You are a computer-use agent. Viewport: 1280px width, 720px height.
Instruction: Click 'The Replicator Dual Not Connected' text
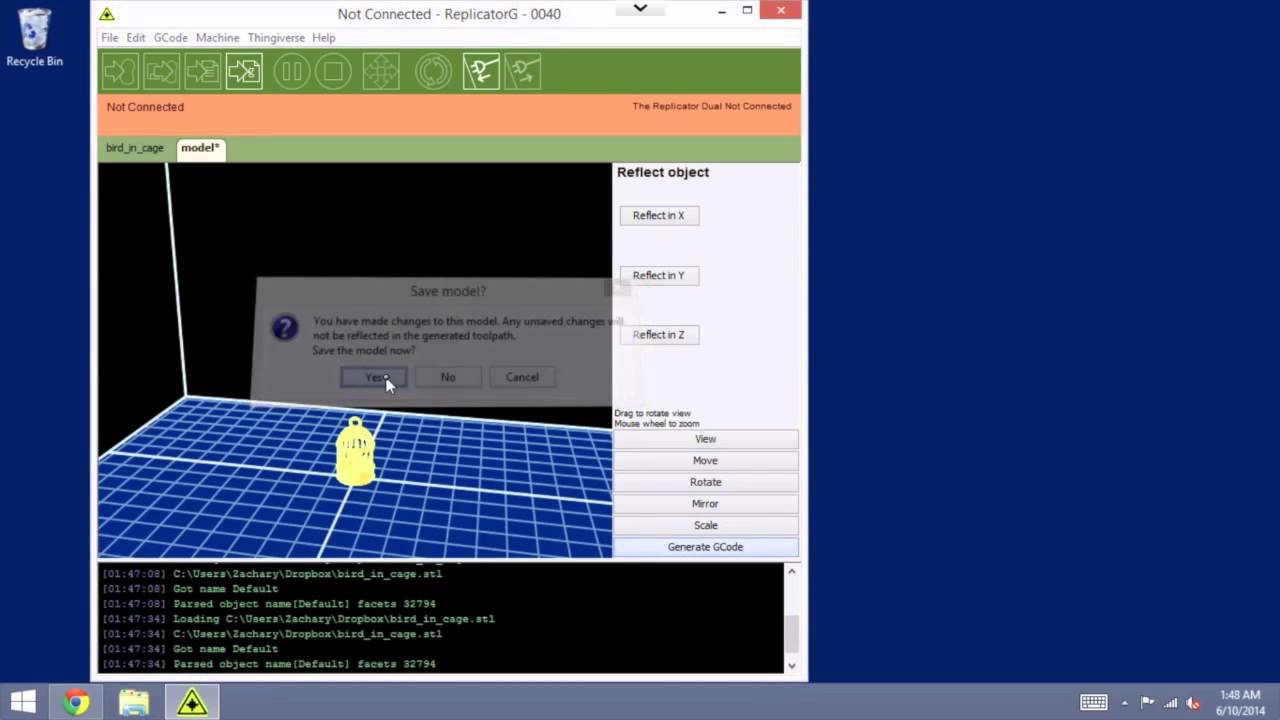[712, 106]
